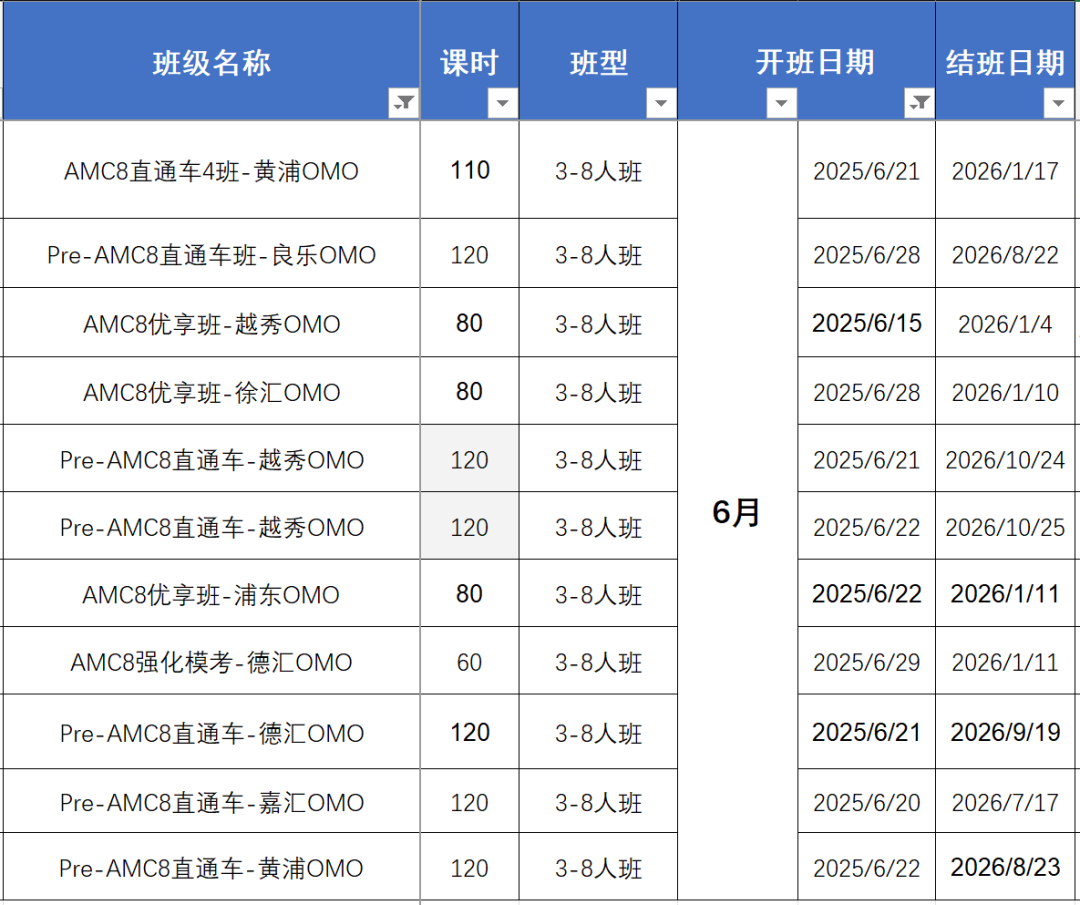Select cell Pre-AMC8直通车-黄浦OMO
The height and width of the screenshot is (905, 1080).
[211, 867]
